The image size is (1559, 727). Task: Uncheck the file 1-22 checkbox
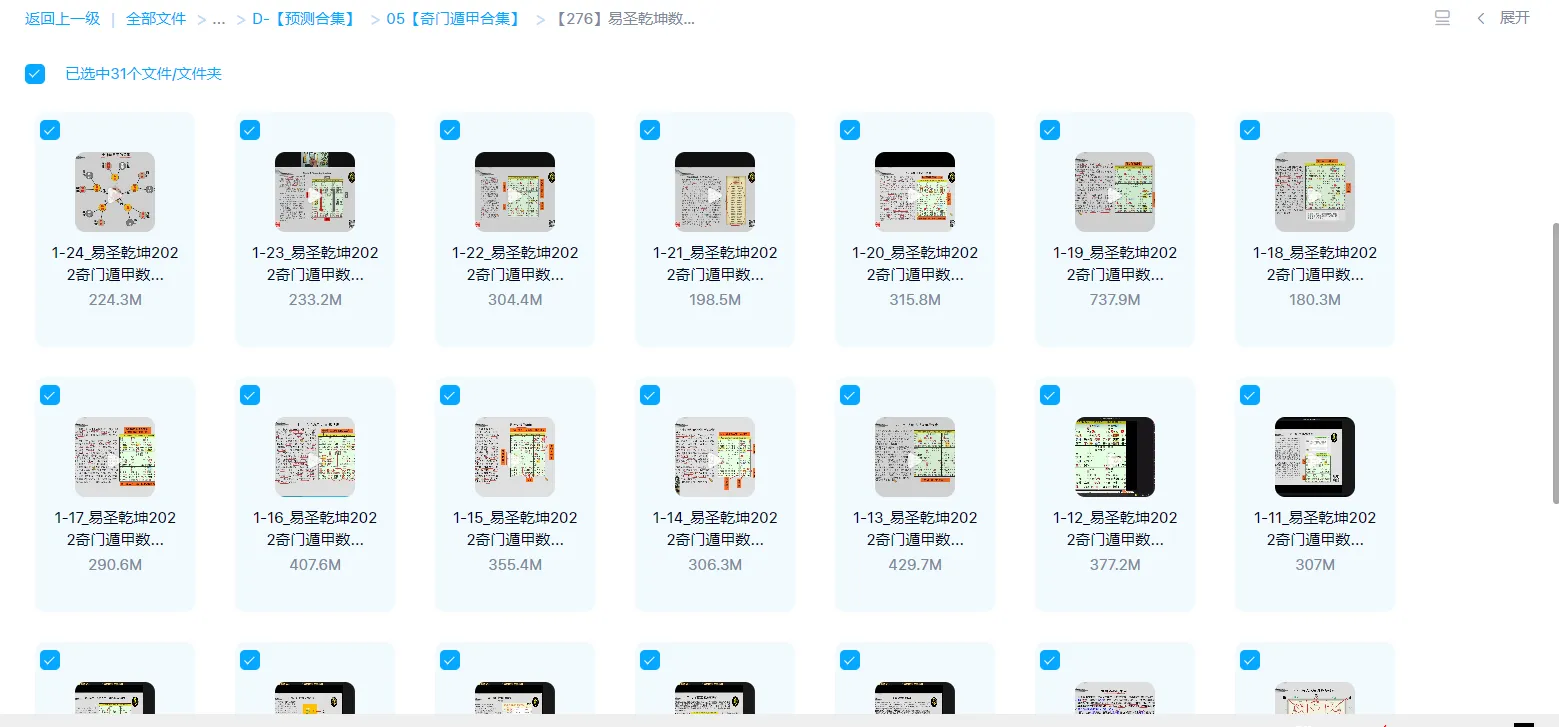[x=450, y=130]
